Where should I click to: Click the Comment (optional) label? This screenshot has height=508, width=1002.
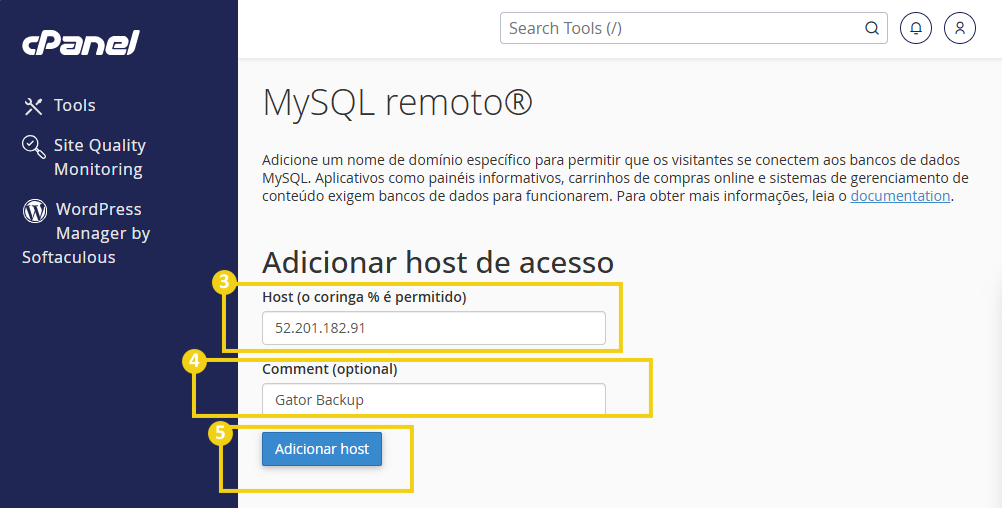pos(330,369)
